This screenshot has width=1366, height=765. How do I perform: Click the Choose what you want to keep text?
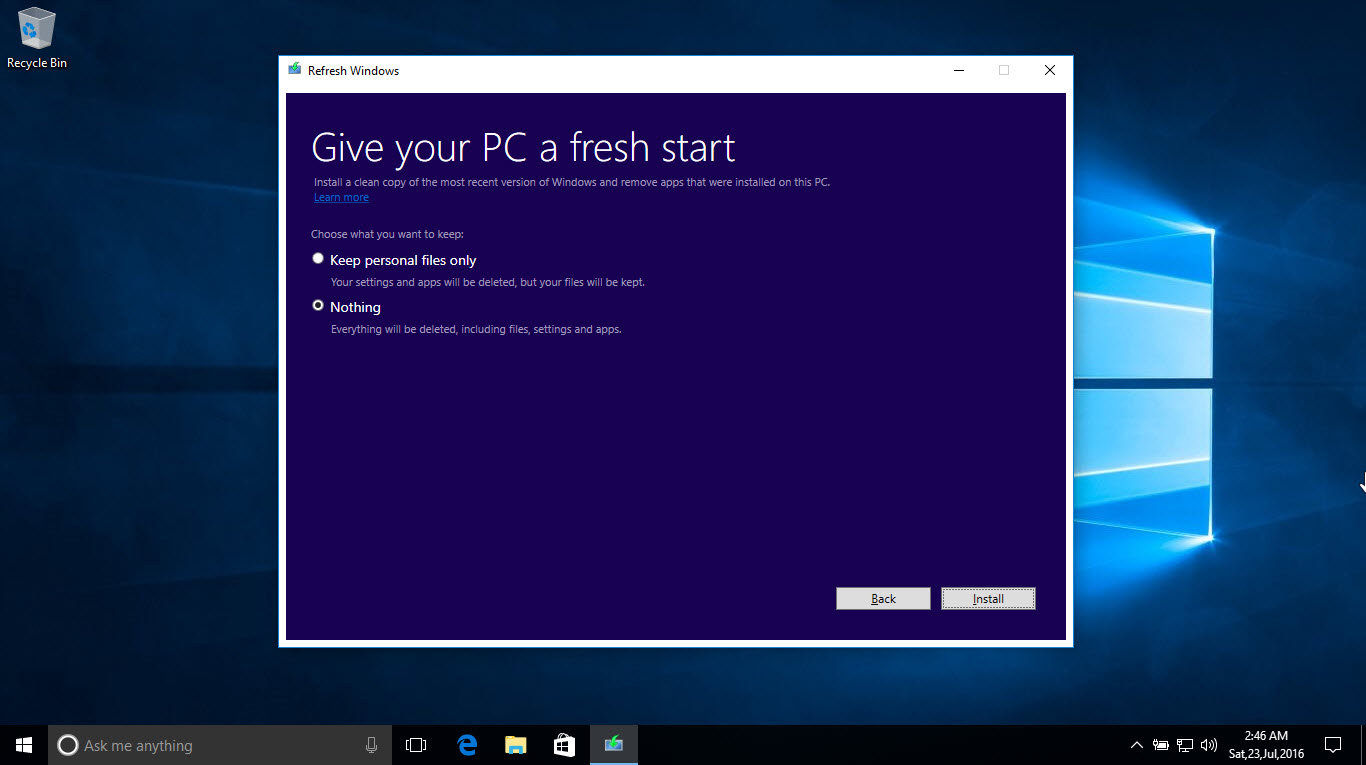(387, 235)
